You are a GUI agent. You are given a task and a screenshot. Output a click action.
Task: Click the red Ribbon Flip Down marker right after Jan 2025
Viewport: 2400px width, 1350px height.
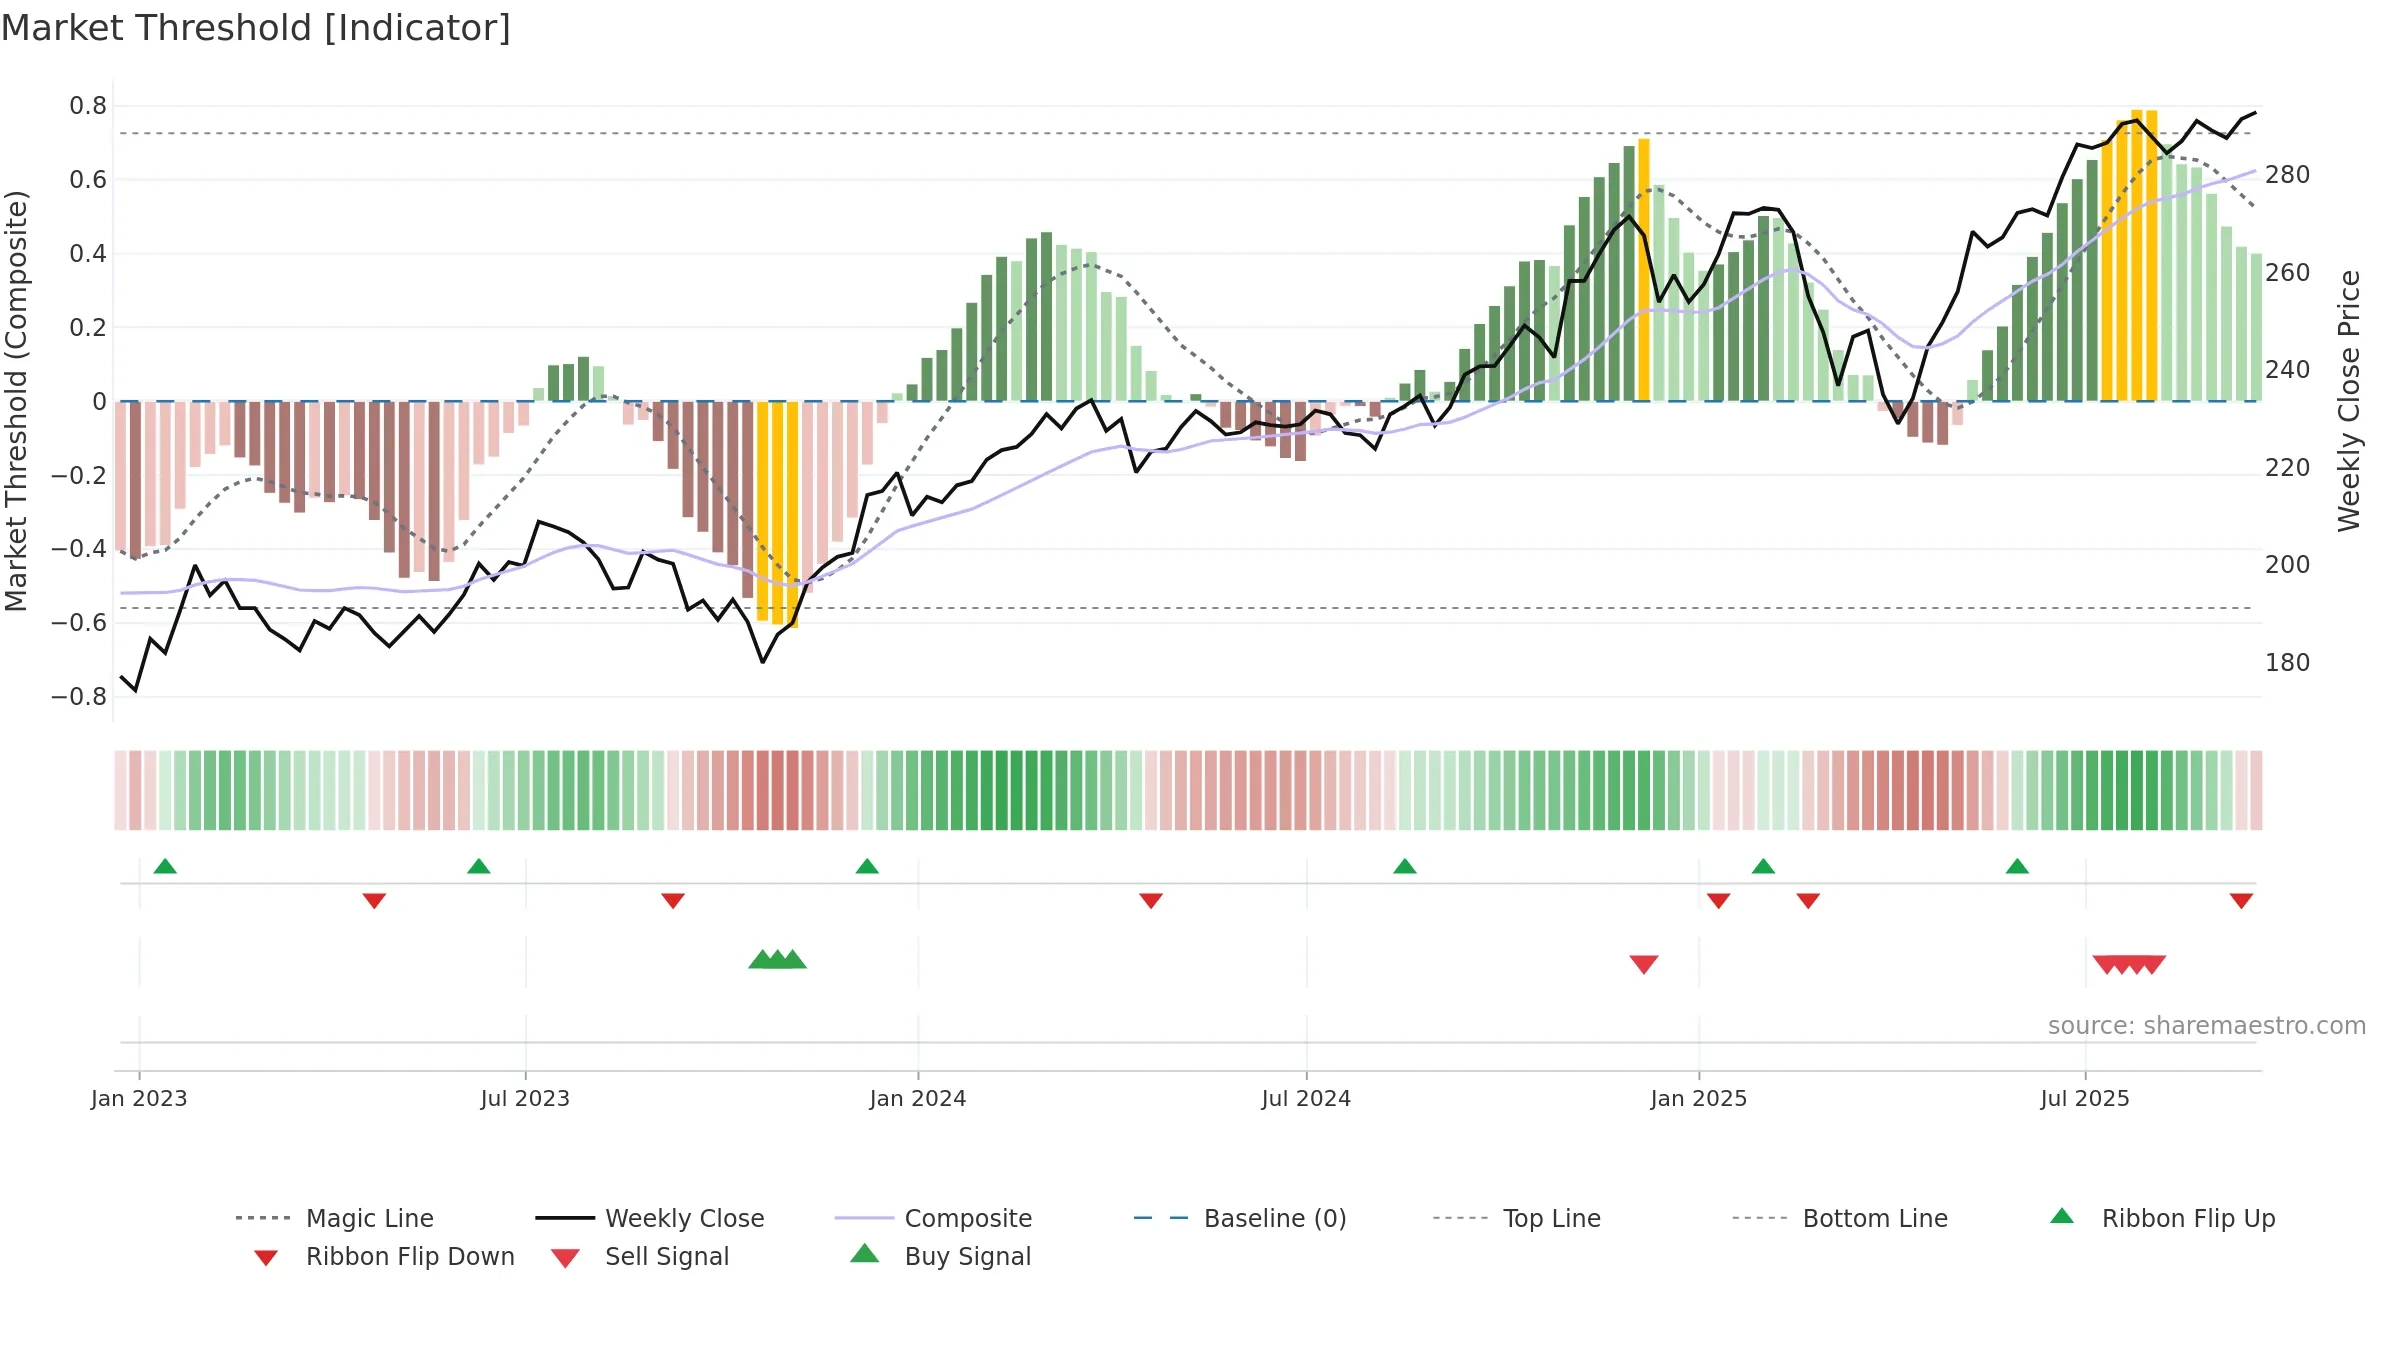tap(1719, 900)
